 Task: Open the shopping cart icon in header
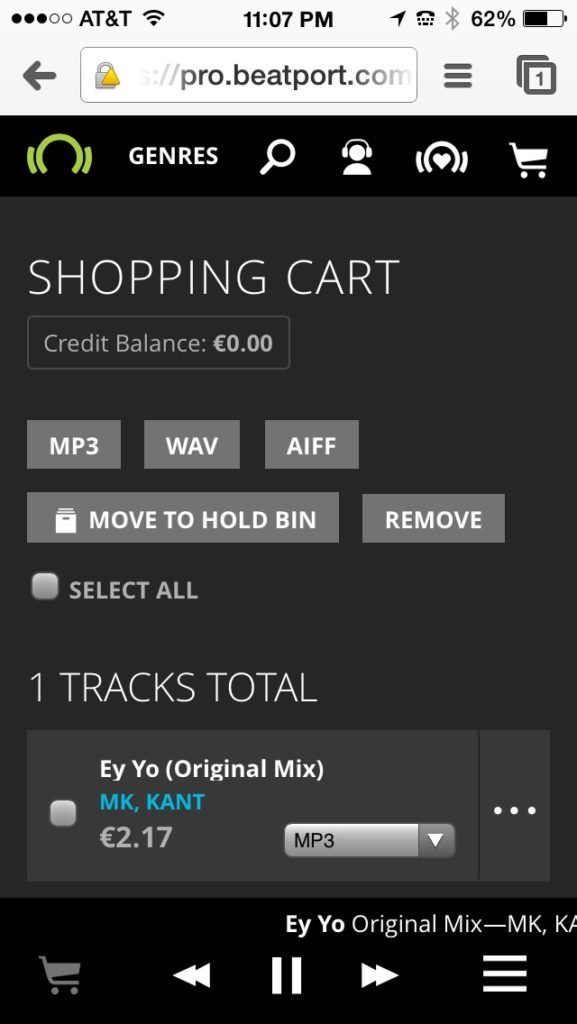pyautogui.click(x=529, y=159)
